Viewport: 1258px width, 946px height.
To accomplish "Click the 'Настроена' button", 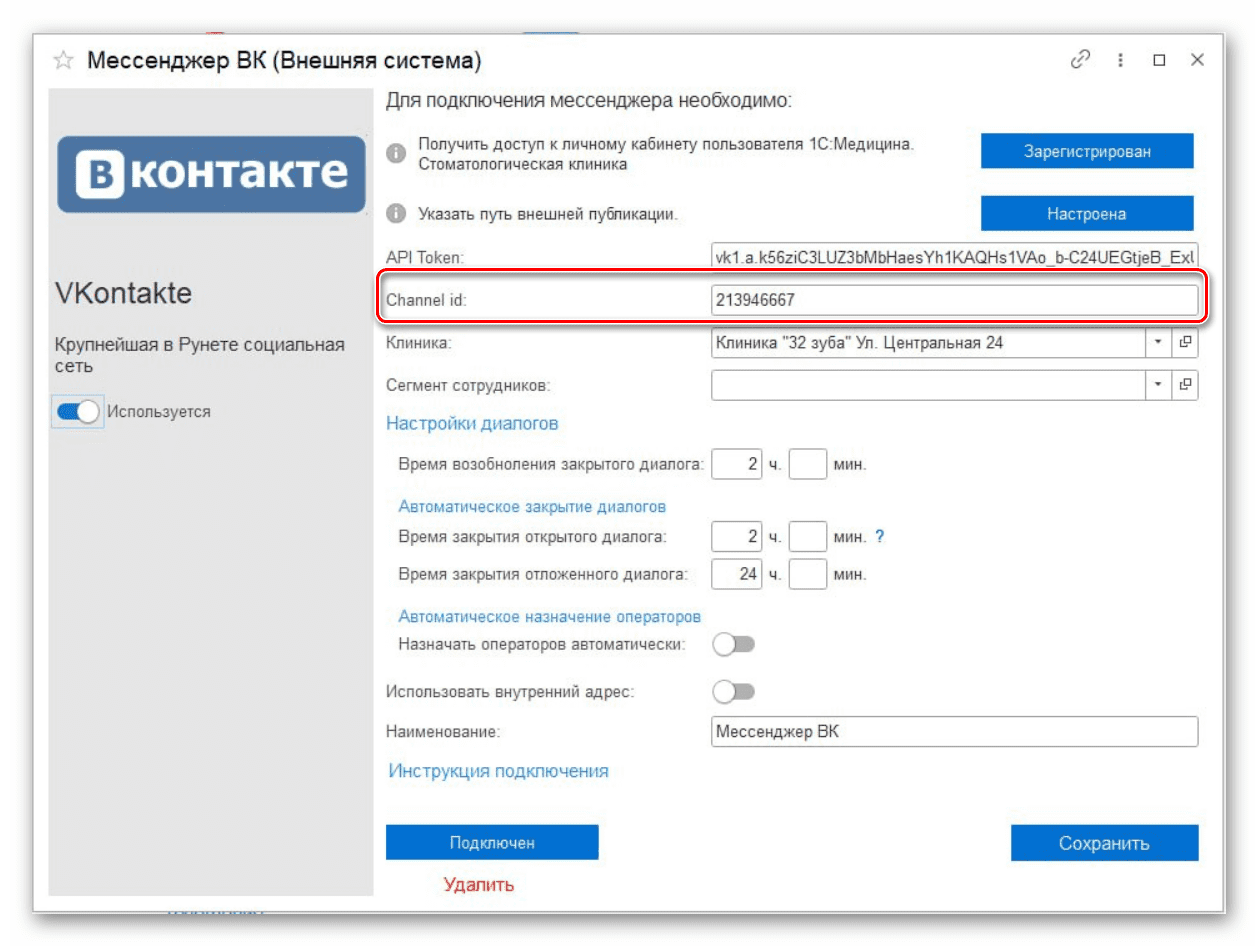I will point(1087,213).
